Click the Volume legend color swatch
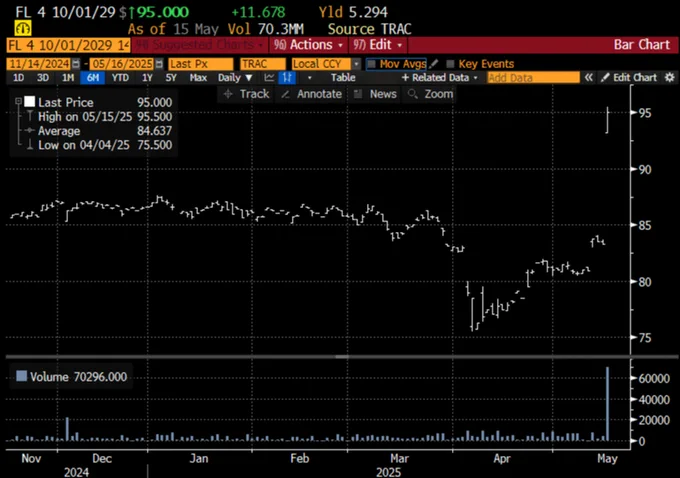This screenshot has width=680, height=478. (21, 376)
